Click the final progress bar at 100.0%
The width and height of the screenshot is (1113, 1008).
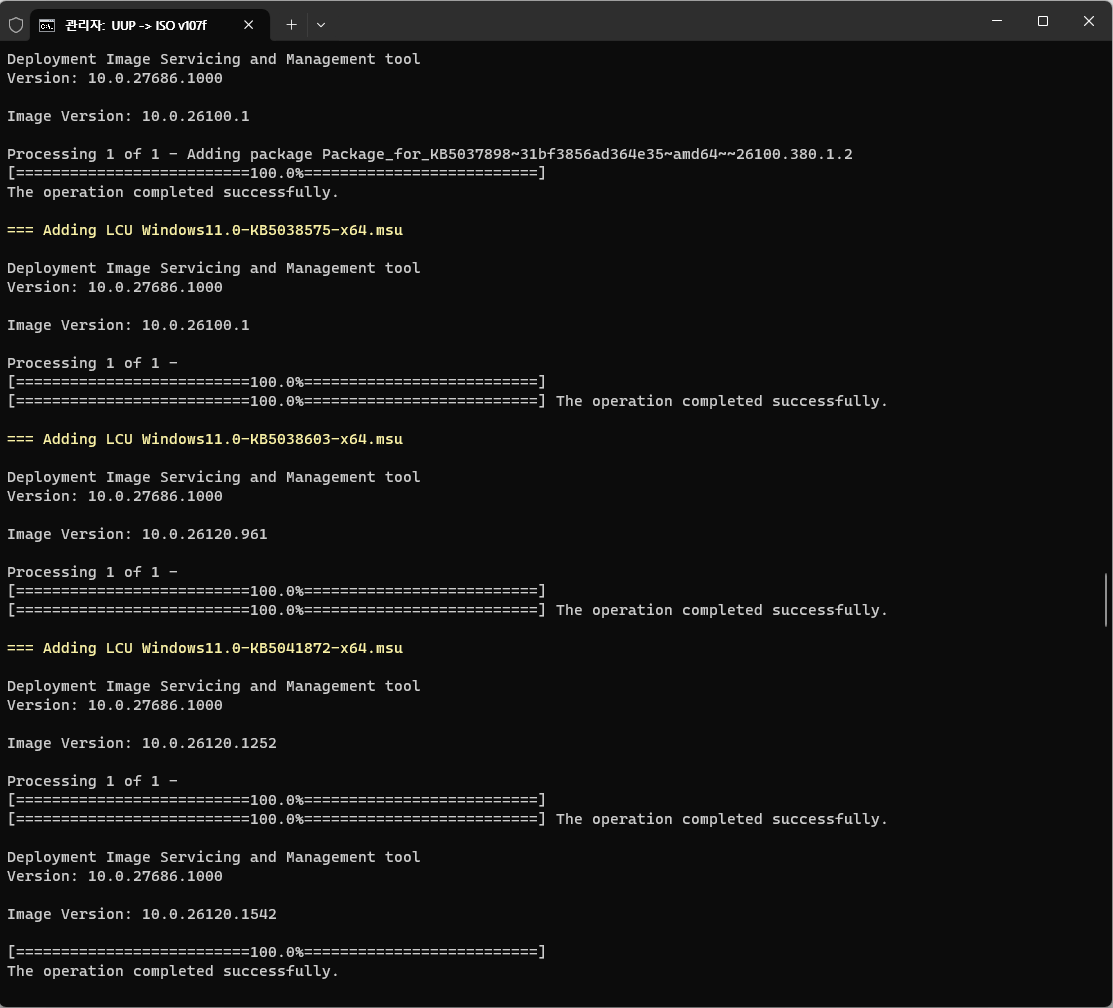pos(276,952)
